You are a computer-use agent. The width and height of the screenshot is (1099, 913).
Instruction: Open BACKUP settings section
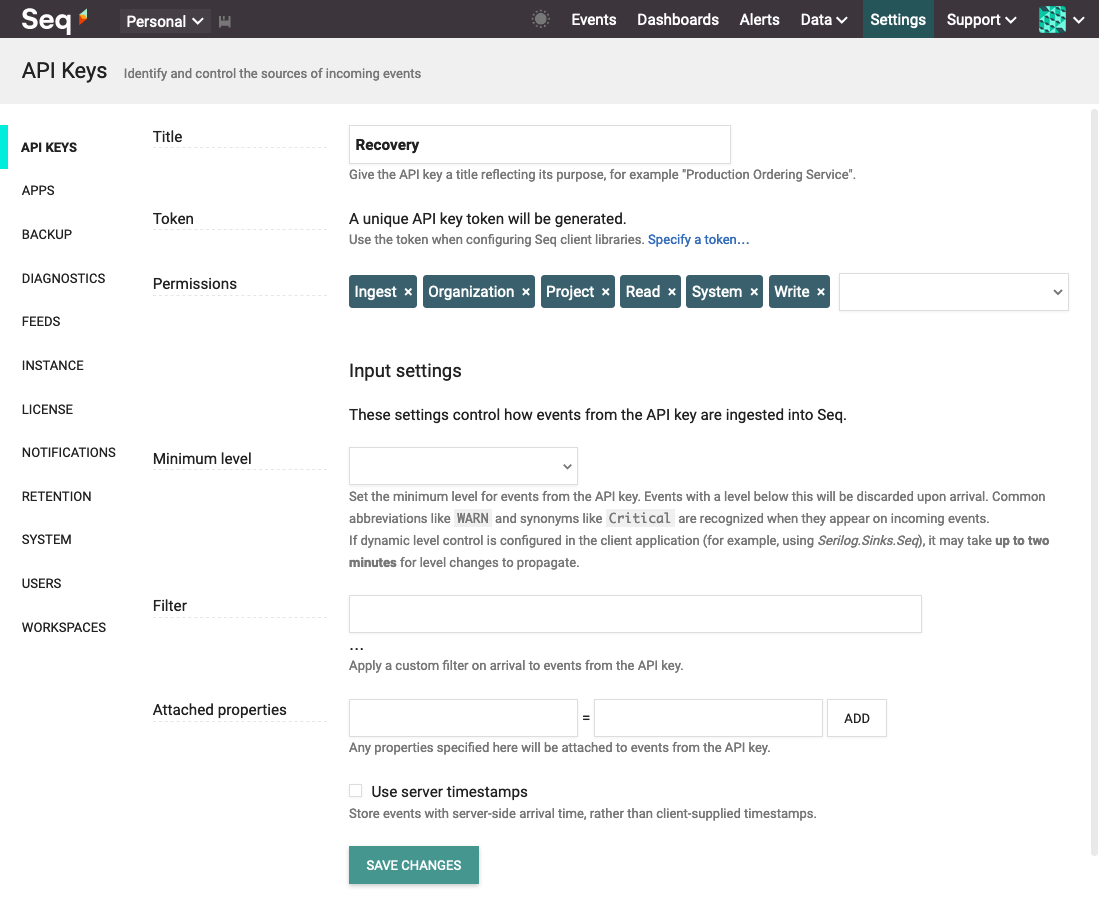pos(47,235)
